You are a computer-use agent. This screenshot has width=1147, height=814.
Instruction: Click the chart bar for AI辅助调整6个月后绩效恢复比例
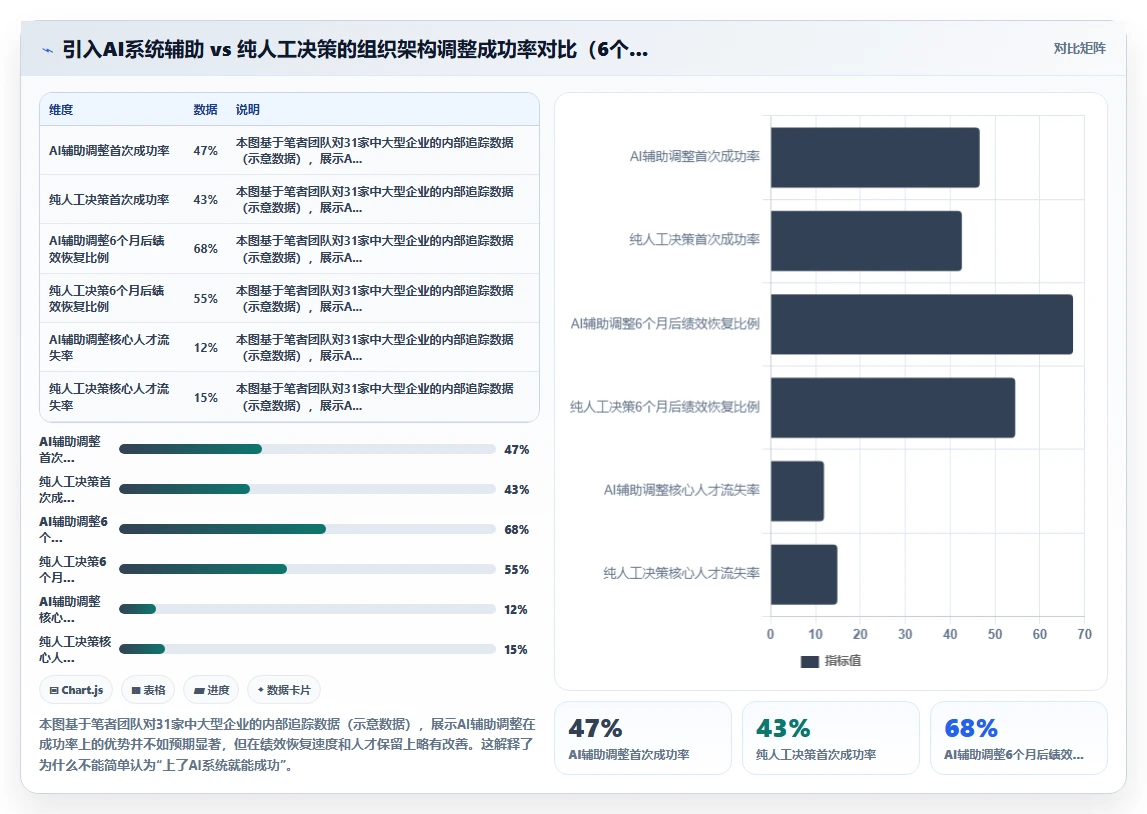922,324
